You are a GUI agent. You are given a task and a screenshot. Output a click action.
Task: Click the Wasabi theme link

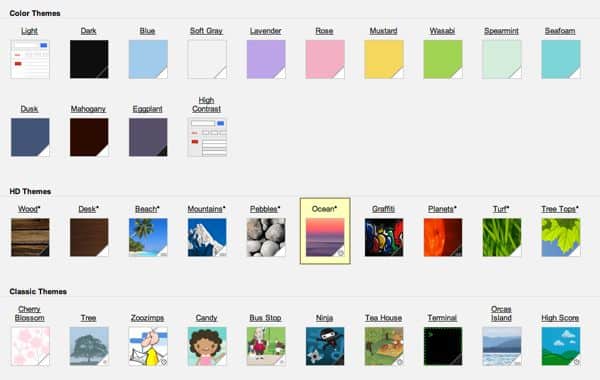(442, 31)
